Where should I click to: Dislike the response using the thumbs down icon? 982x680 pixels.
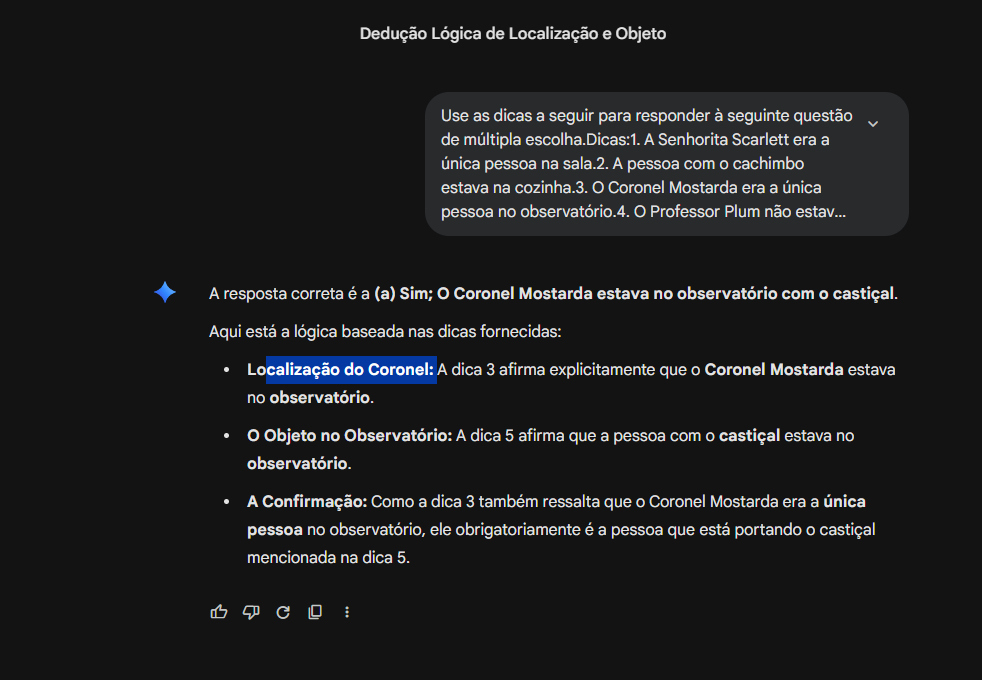point(251,611)
